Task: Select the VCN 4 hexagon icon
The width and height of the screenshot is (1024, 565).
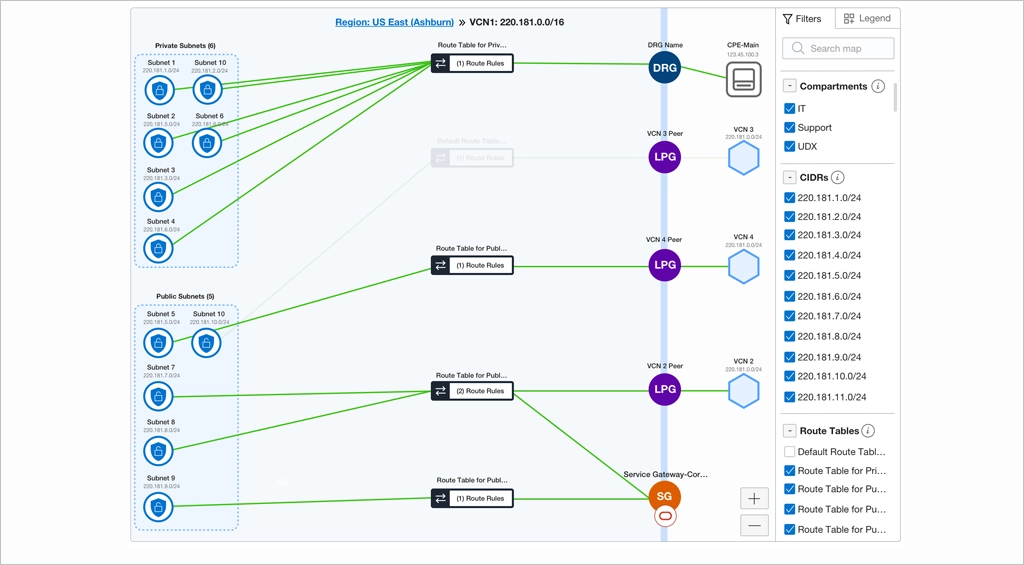Action: click(x=743, y=267)
